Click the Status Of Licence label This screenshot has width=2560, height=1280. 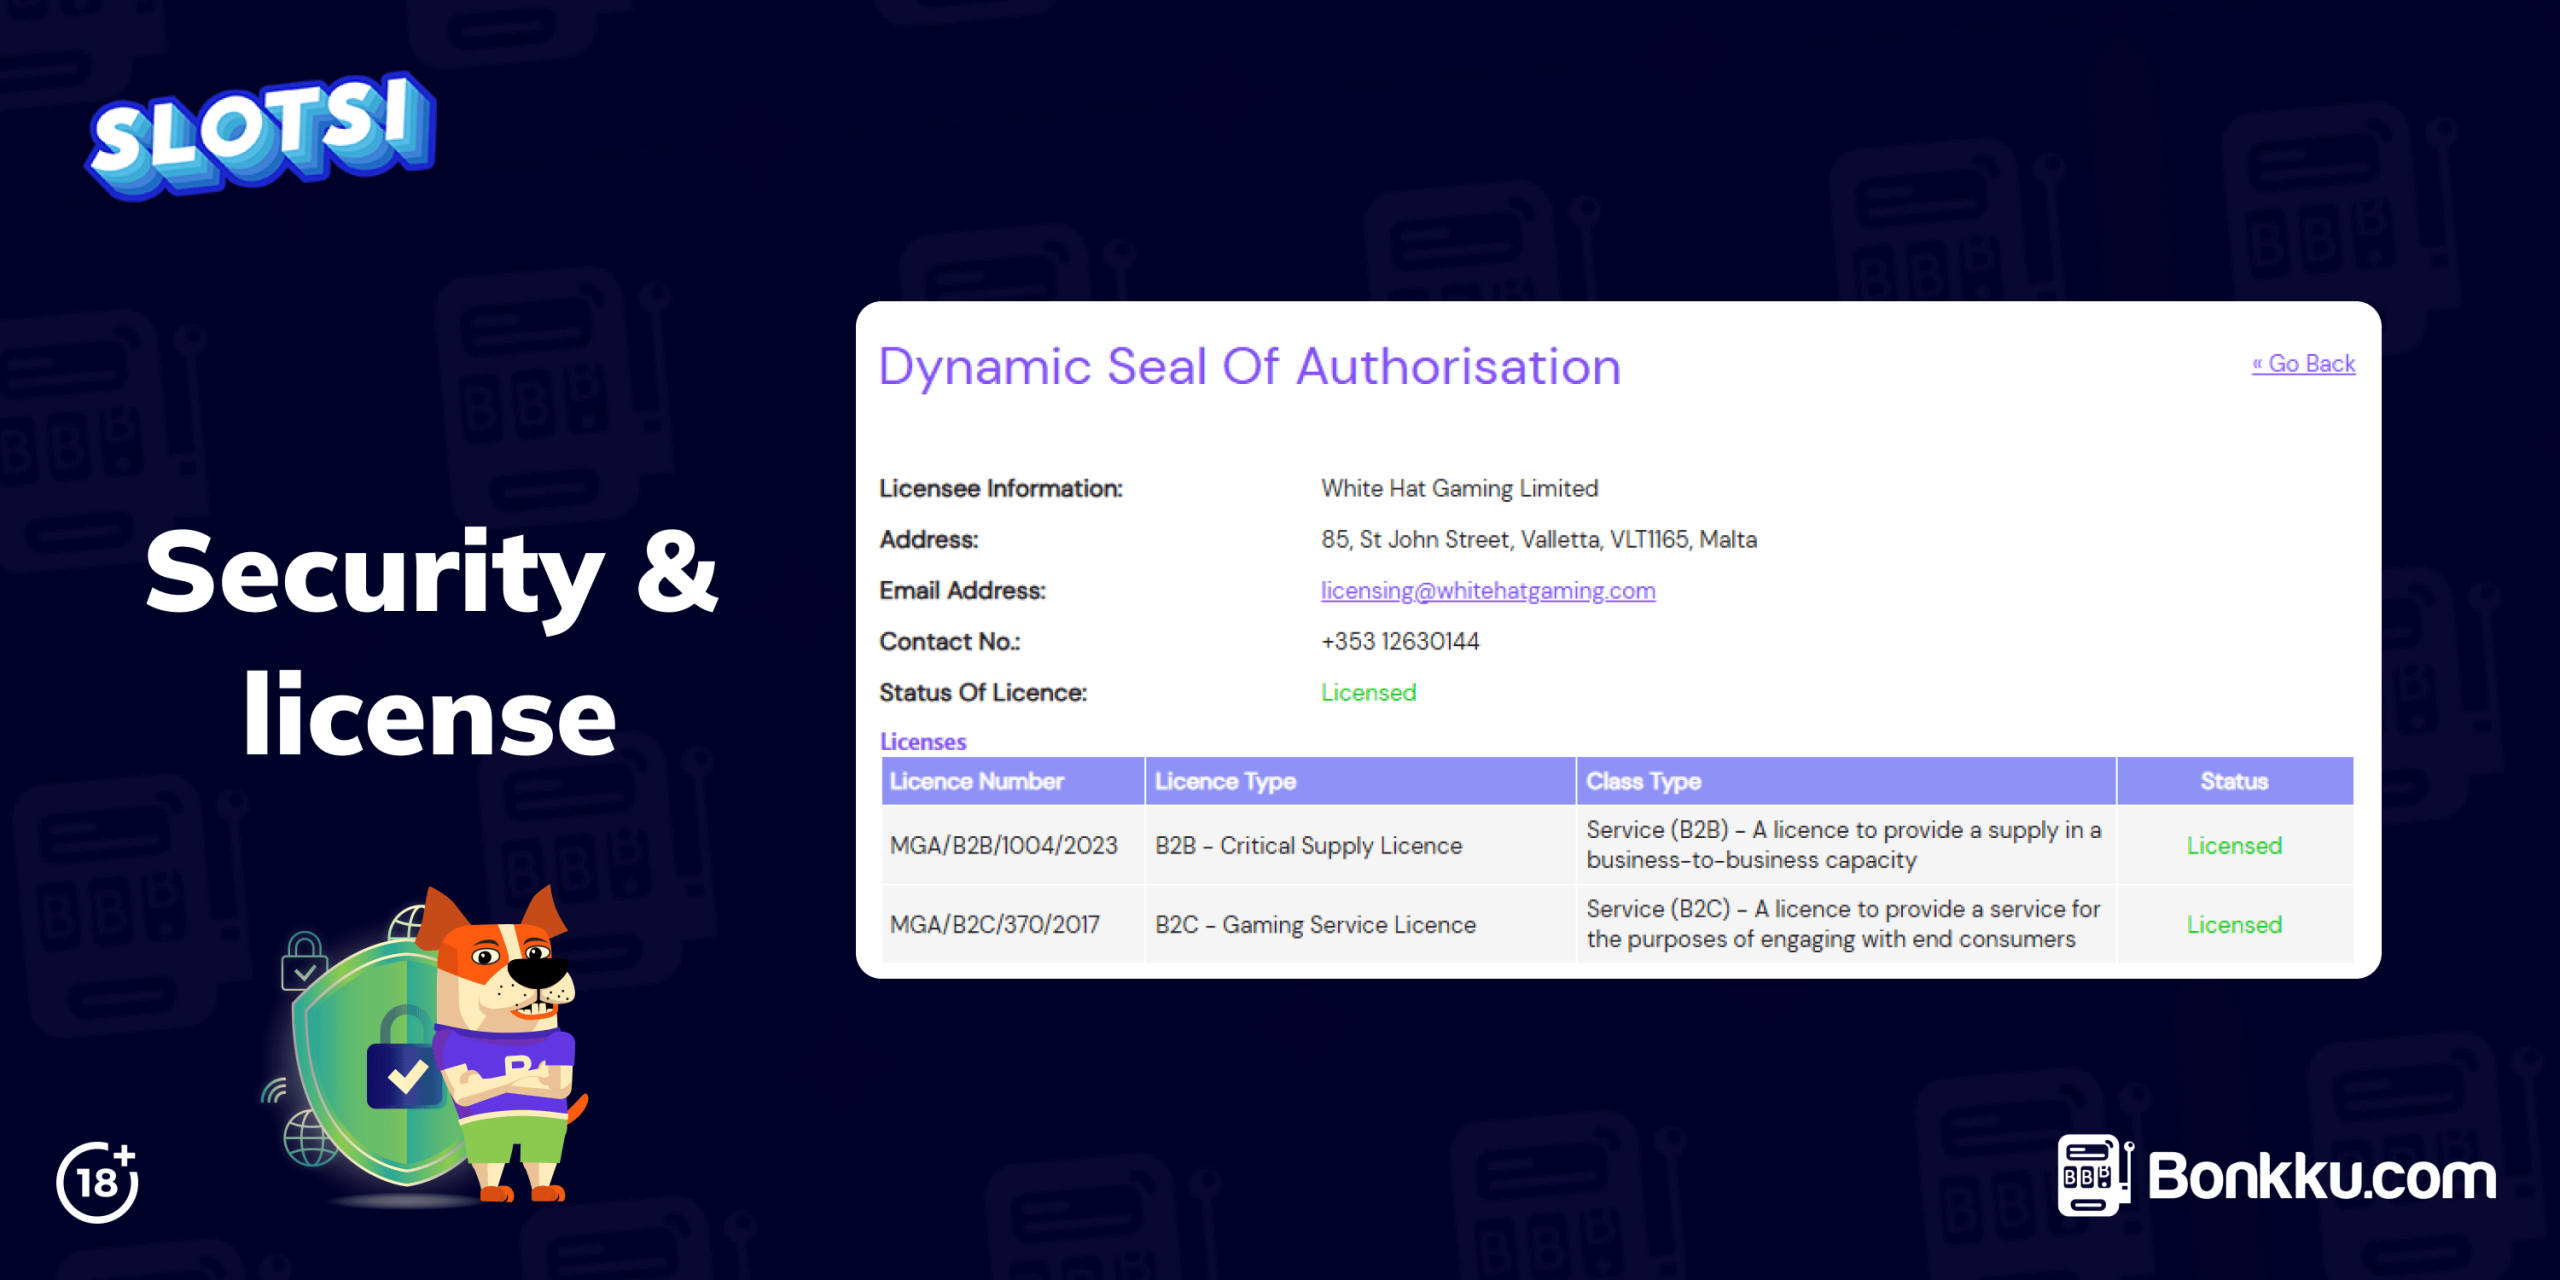(982, 692)
